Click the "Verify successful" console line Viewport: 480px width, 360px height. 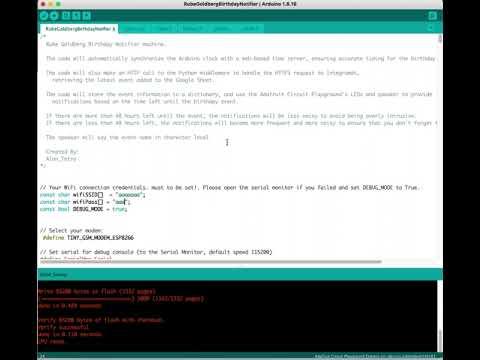pos(63,327)
